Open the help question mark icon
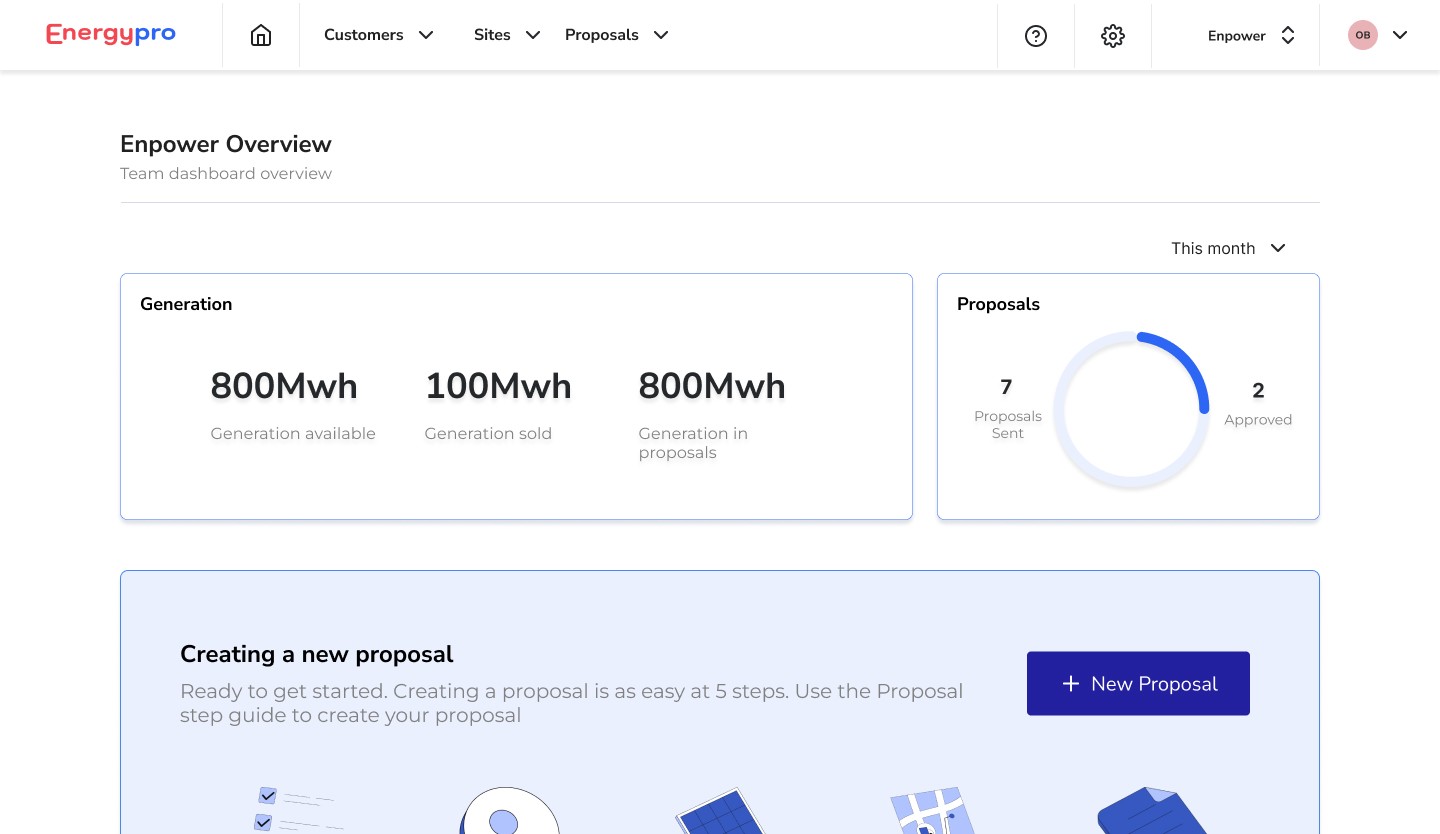1440x834 pixels. coord(1036,36)
